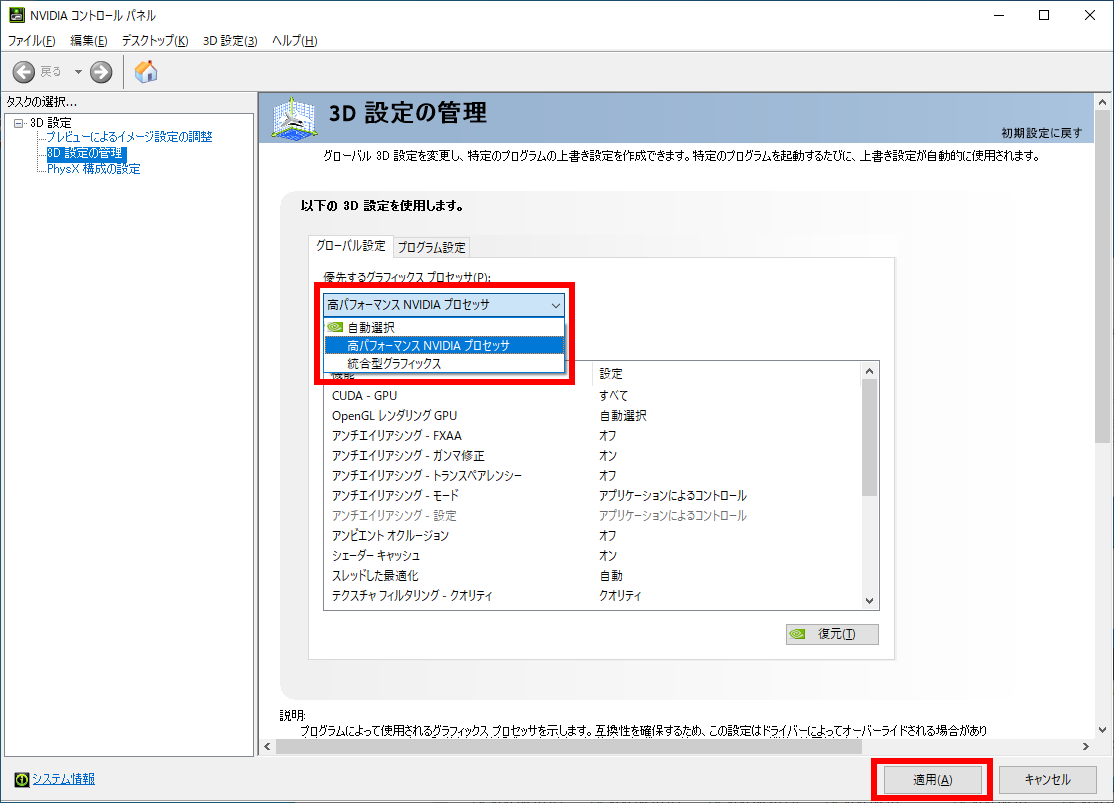This screenshot has width=1114, height=803.
Task: Select アンビエント オクルージョン row
Action: [593, 535]
